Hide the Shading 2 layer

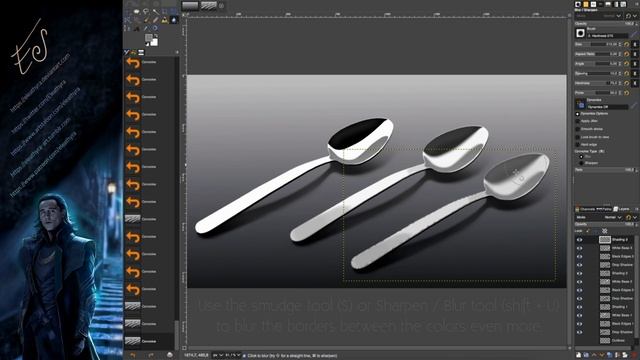(x=580, y=273)
